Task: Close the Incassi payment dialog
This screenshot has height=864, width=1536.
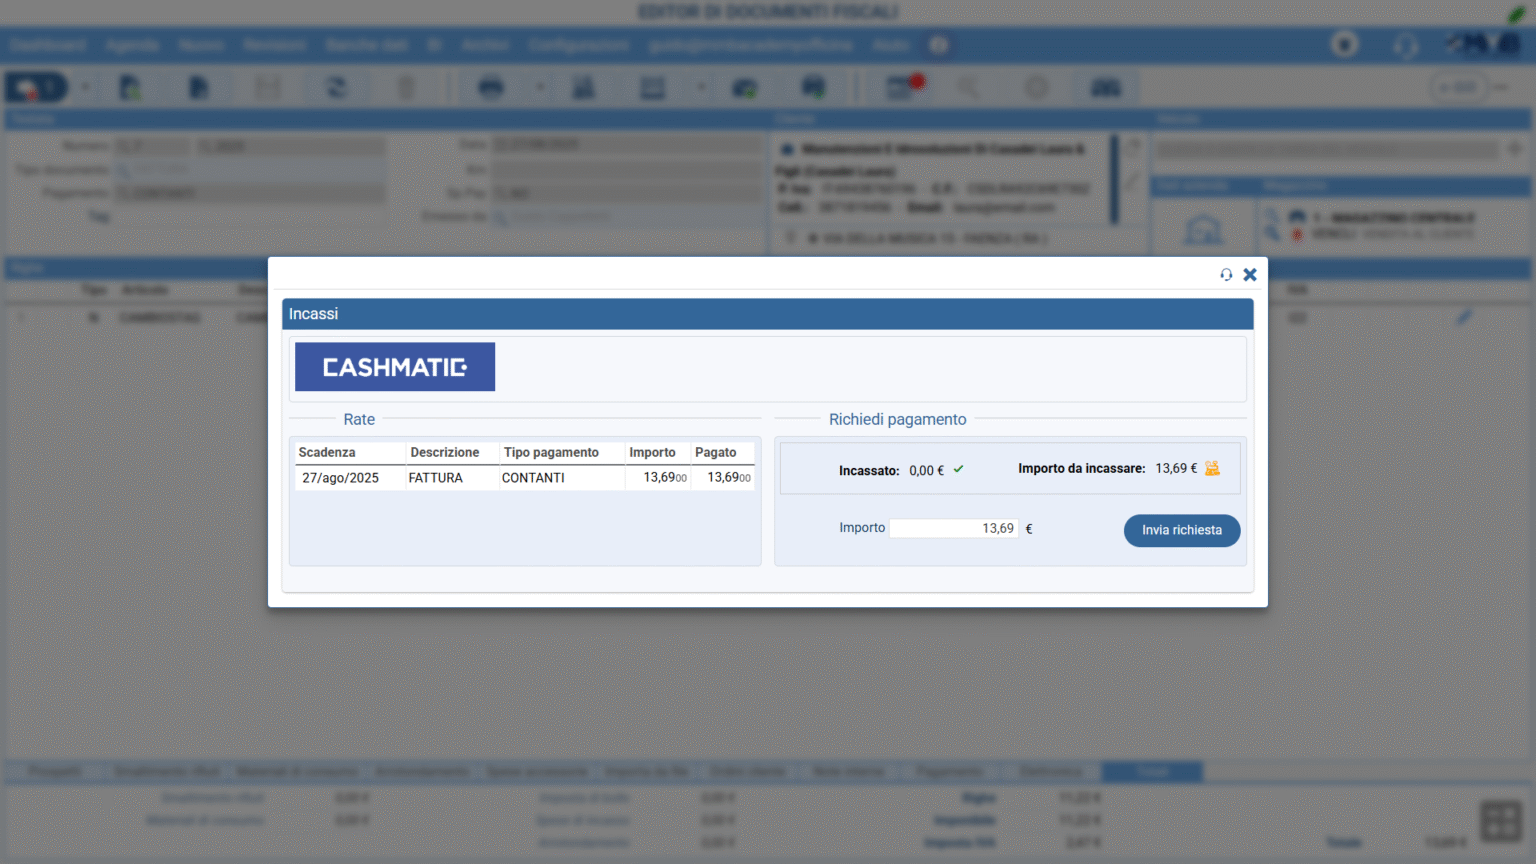Action: tap(1250, 274)
